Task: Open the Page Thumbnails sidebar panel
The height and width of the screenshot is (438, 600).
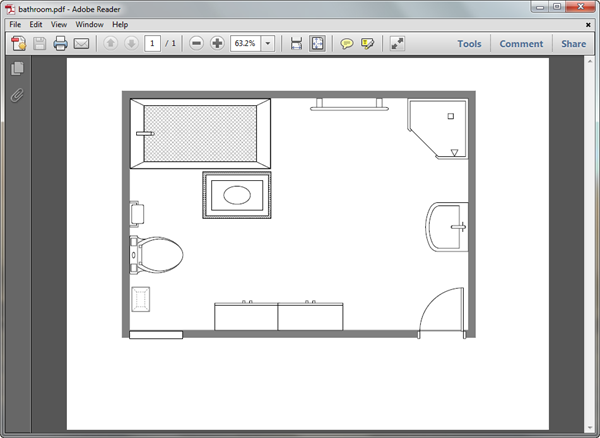Action: (17, 69)
